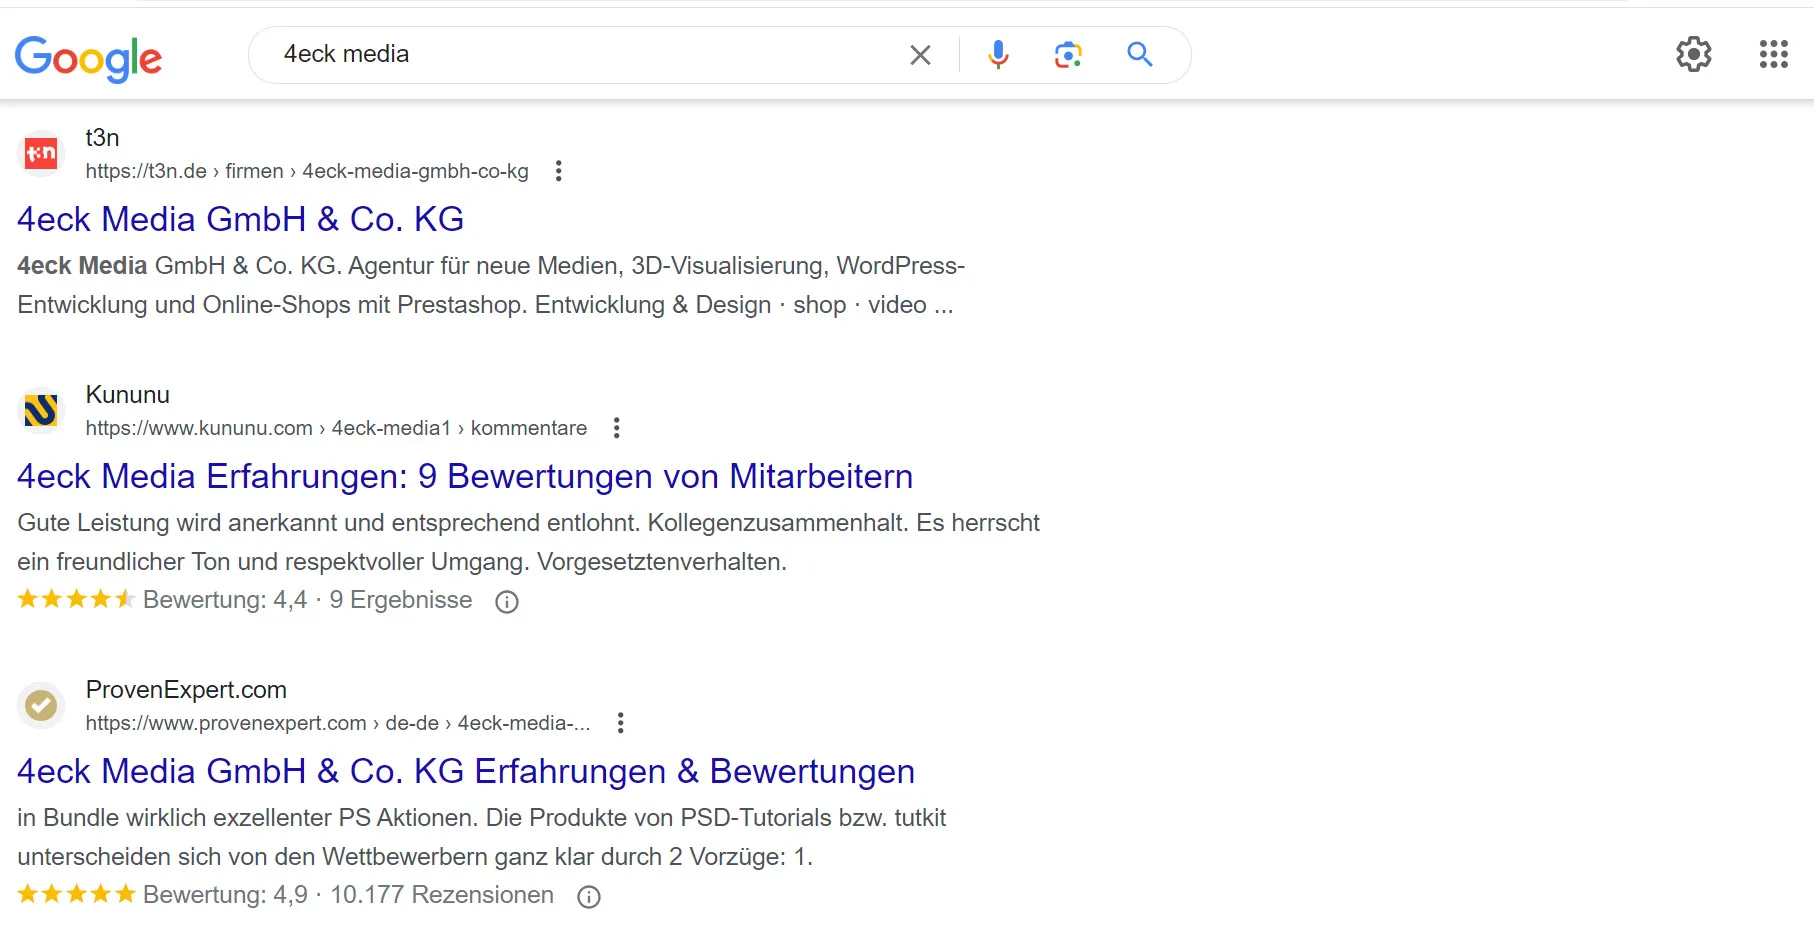This screenshot has height=931, width=1814.
Task: Click the 'ProvenExpert.com' site name
Action: (186, 690)
